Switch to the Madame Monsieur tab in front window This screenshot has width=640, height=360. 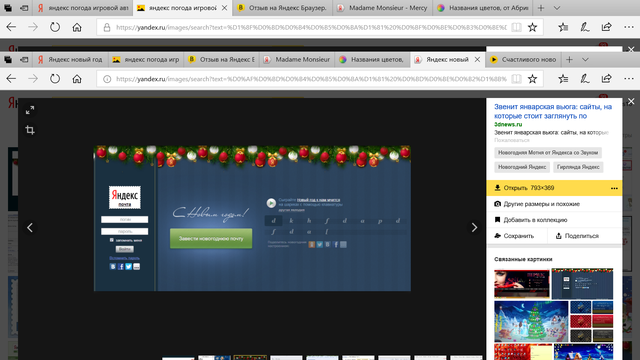tap(297, 60)
